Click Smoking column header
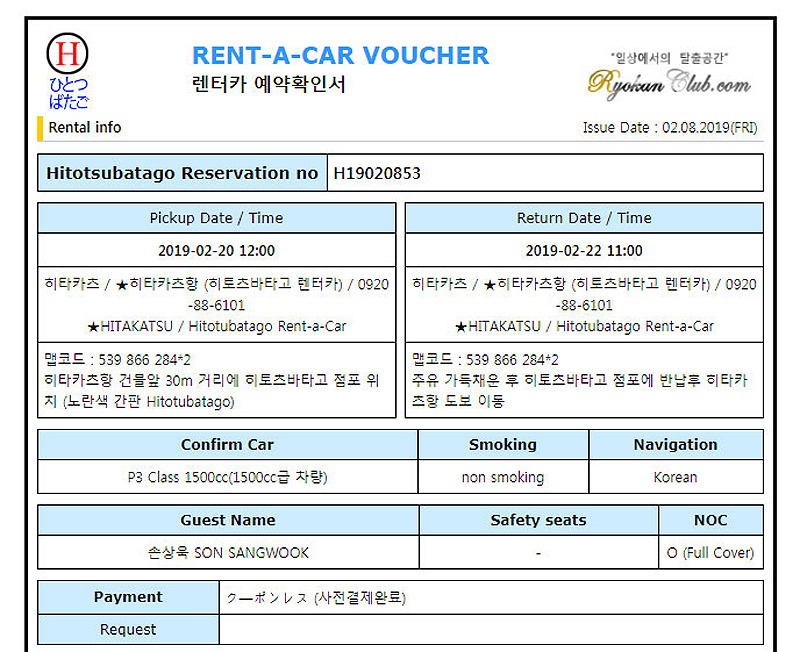 pos(503,445)
